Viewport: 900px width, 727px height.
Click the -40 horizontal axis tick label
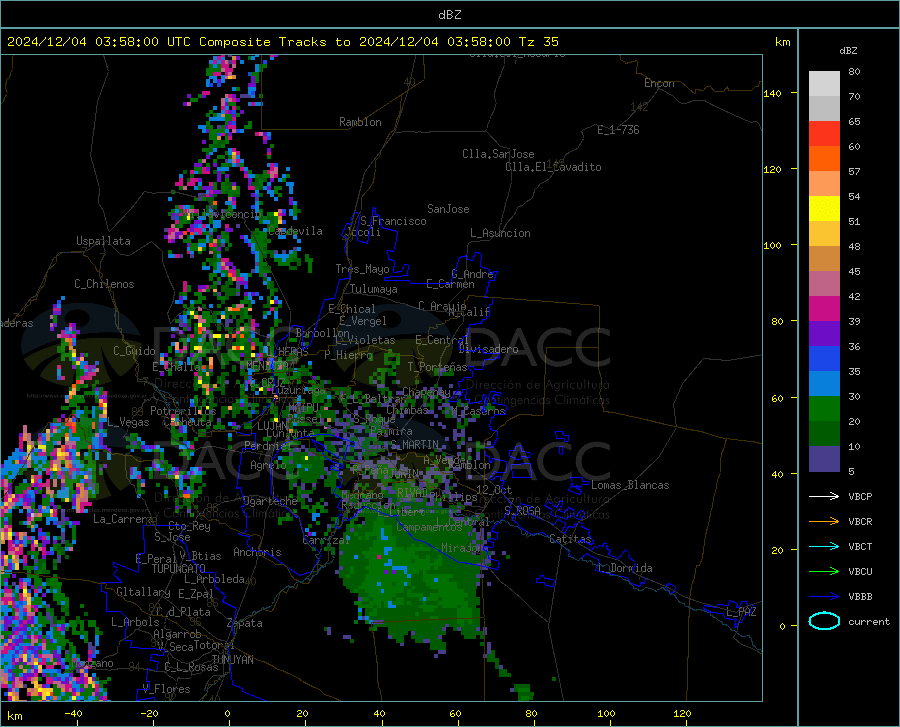(x=73, y=714)
